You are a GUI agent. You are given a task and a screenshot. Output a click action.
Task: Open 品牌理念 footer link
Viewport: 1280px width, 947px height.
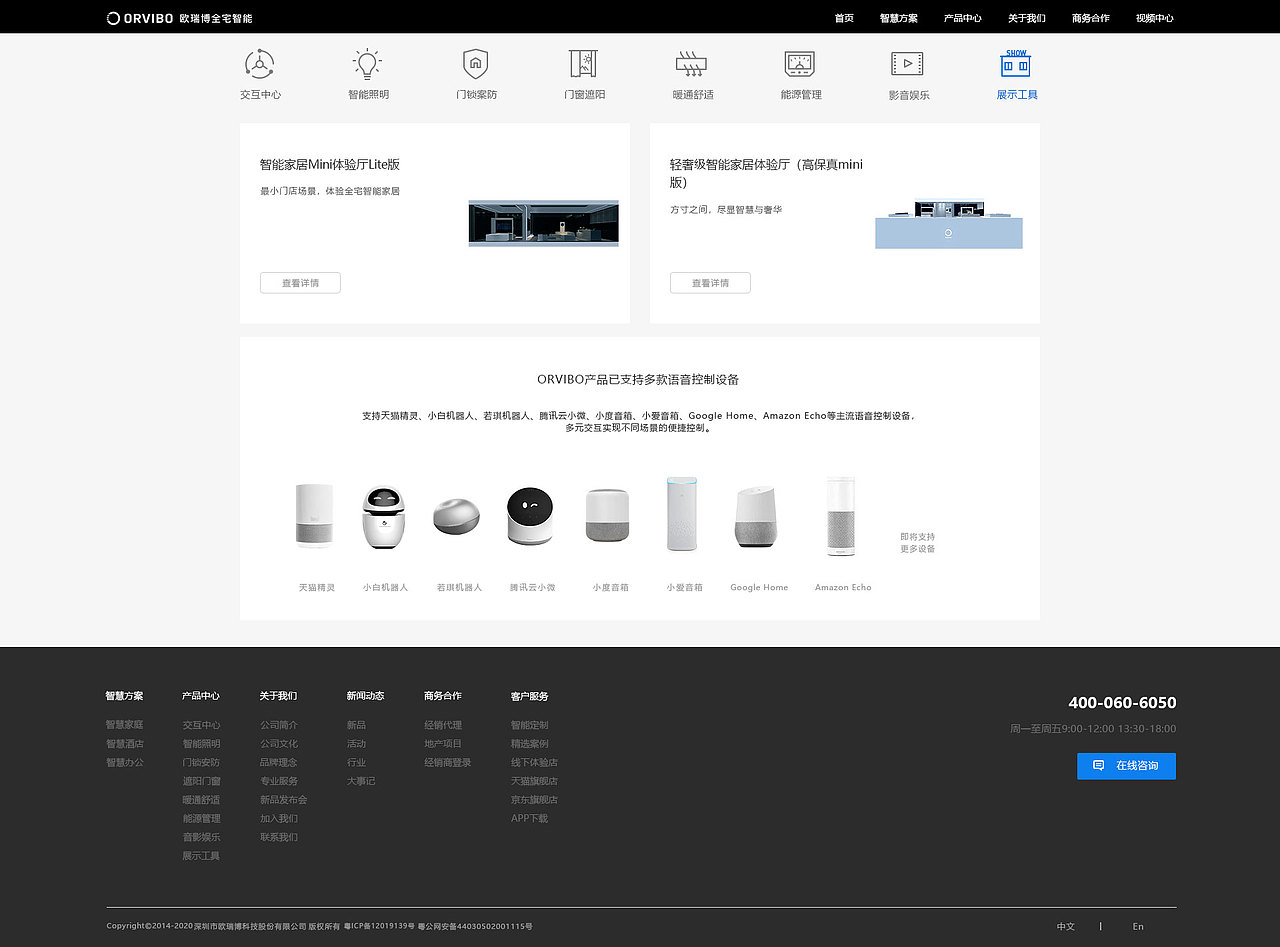pos(279,763)
